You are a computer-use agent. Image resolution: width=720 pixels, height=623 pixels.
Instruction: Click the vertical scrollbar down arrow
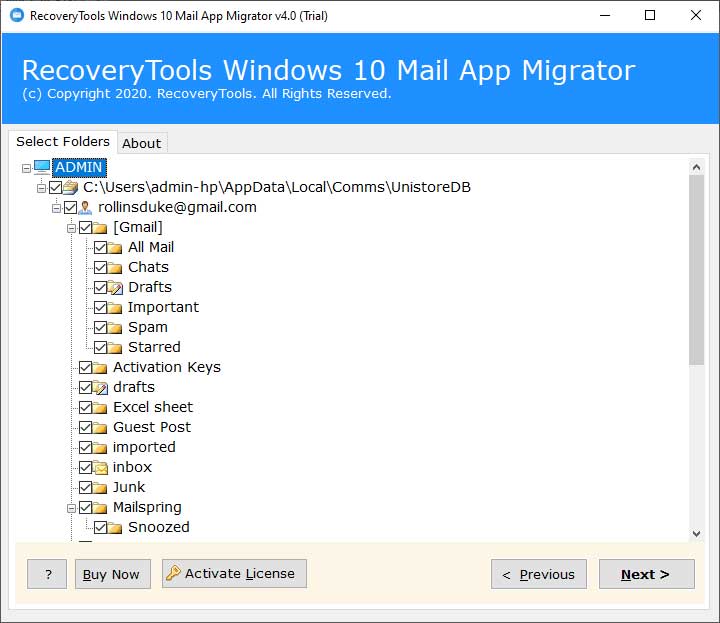pos(696,534)
